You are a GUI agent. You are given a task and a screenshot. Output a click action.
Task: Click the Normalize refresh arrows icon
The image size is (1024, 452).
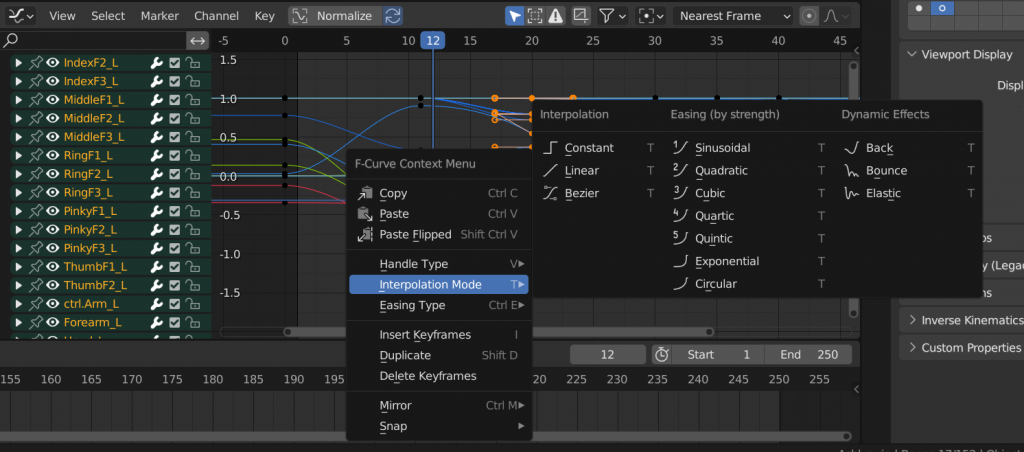pos(393,16)
